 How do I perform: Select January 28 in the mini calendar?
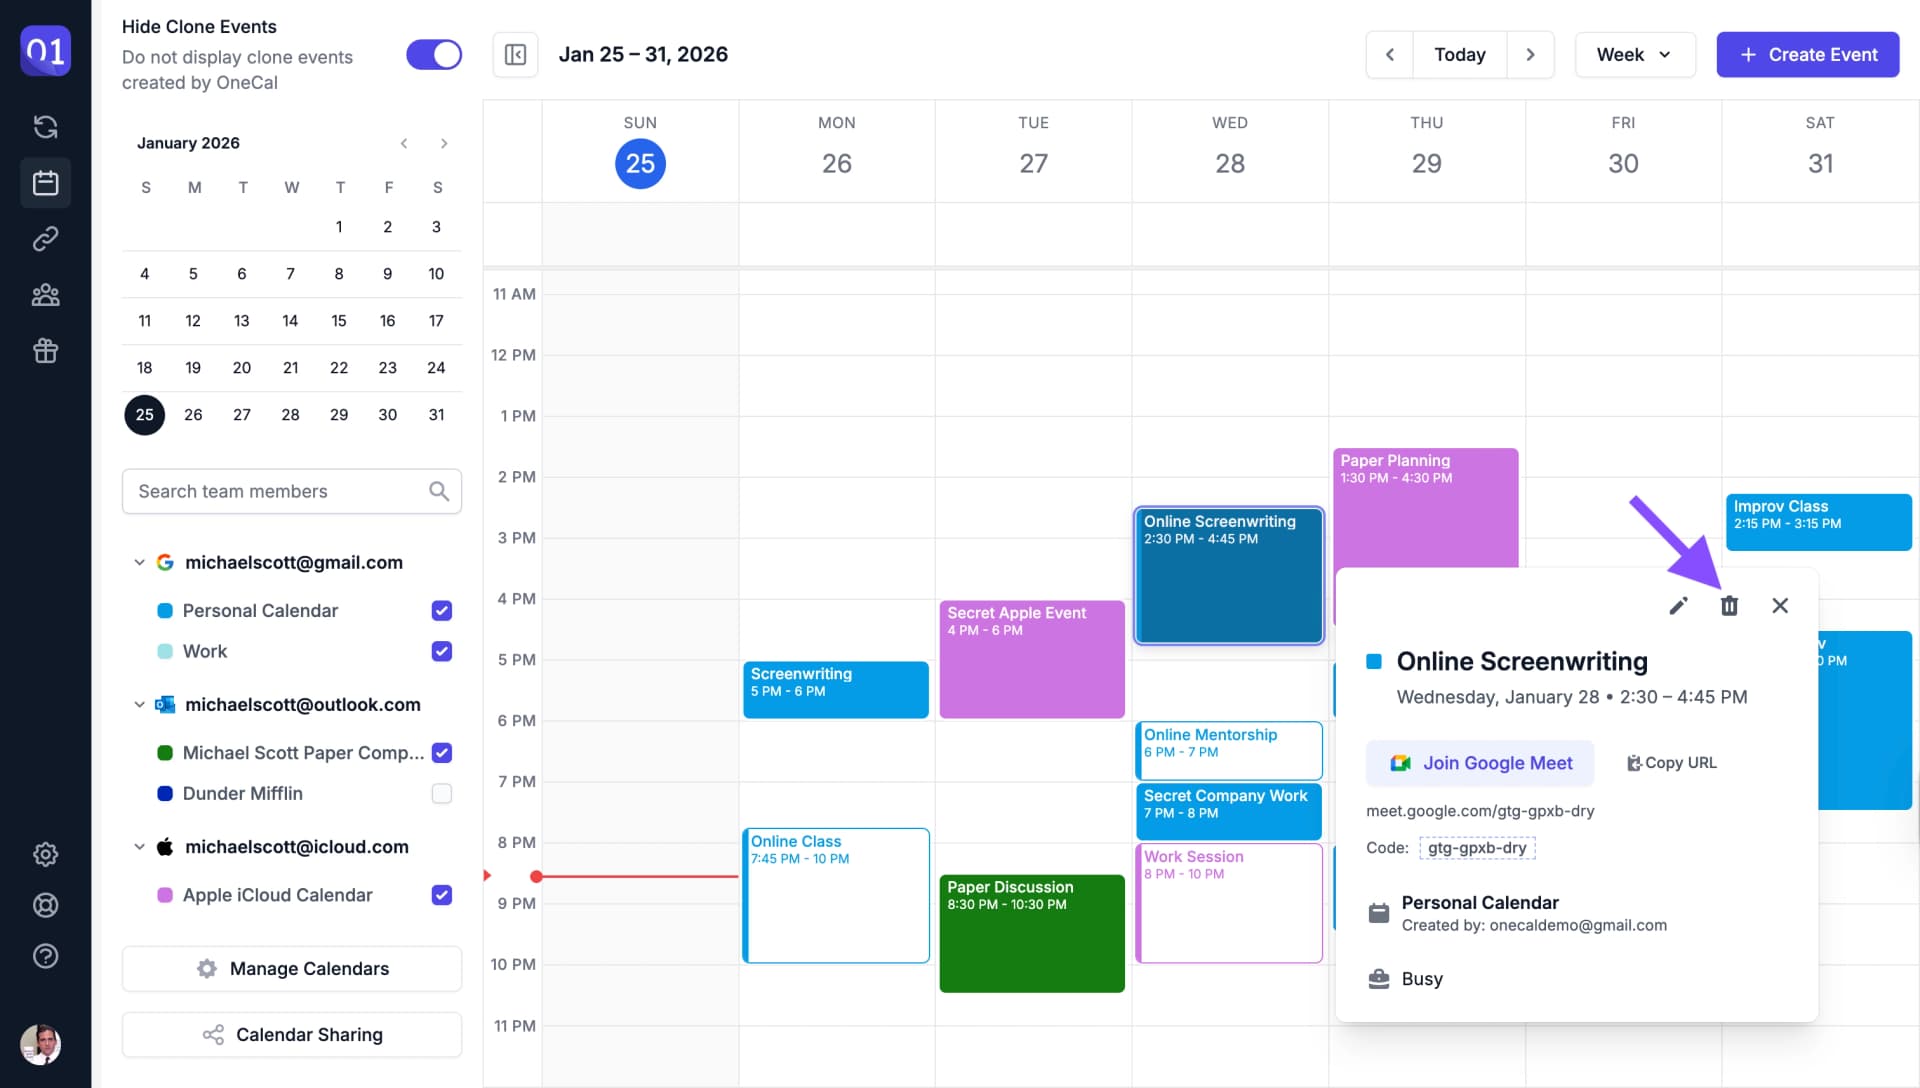[290, 415]
